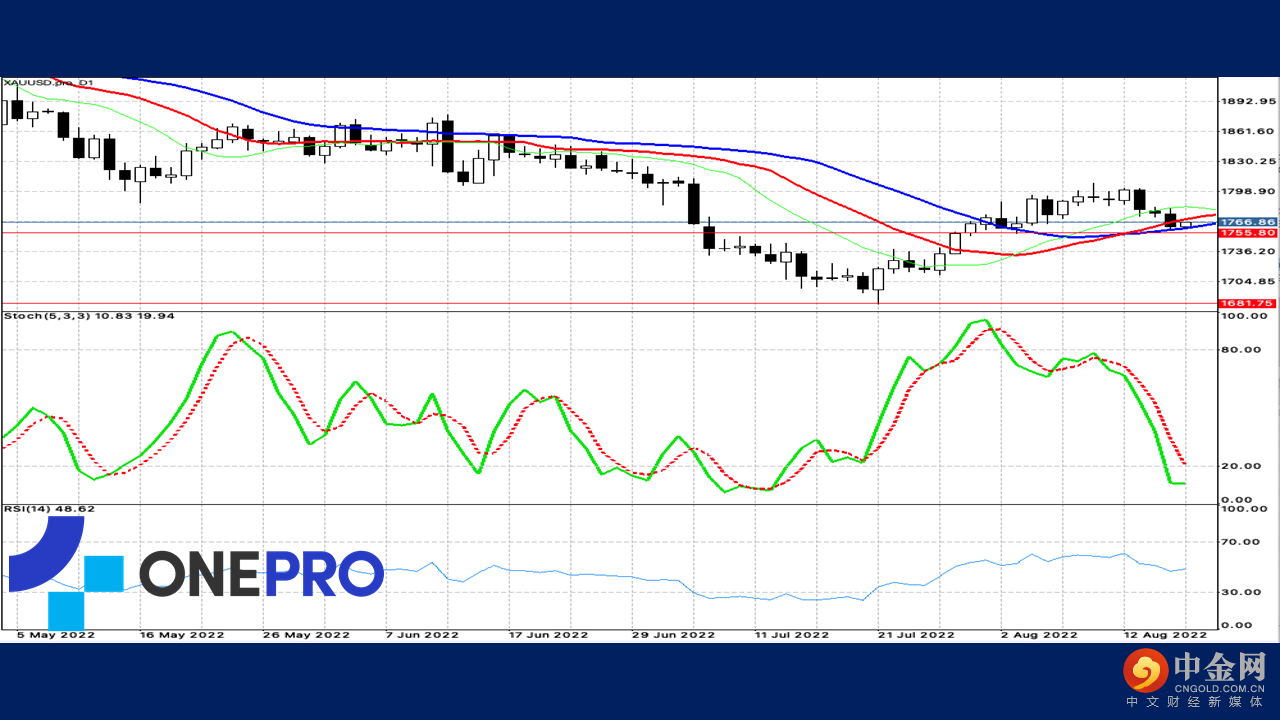Click the 5 May 2022 date marker
The image size is (1280, 720).
(x=56, y=635)
